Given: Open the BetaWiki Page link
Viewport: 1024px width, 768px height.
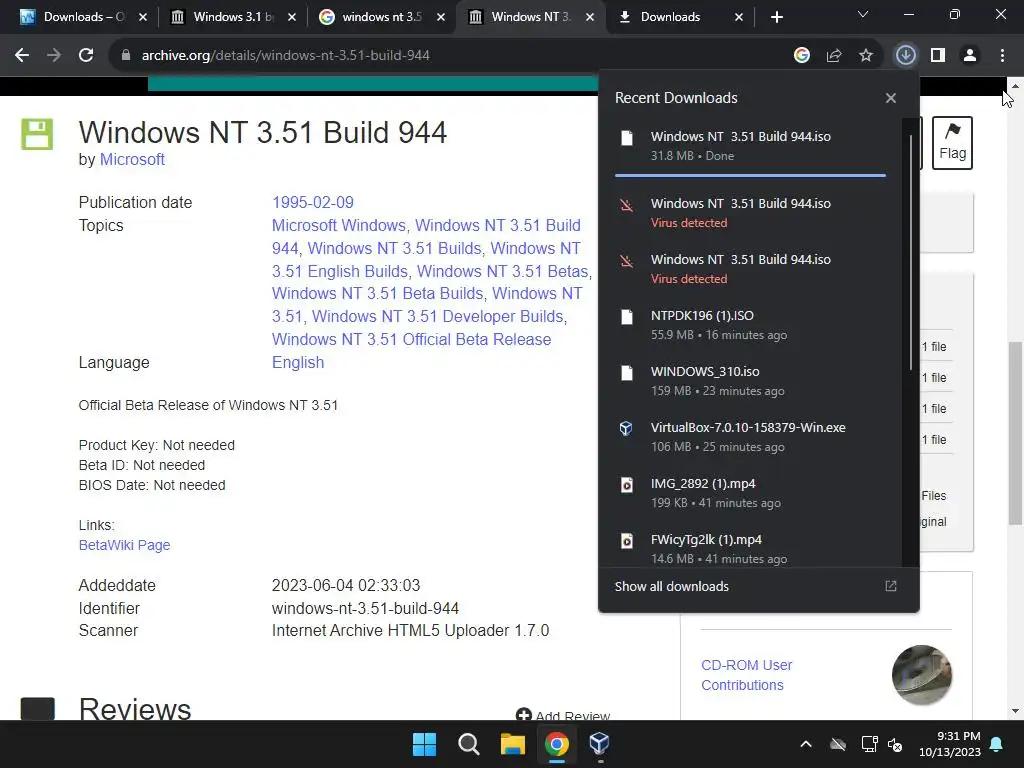Looking at the screenshot, I should click(x=124, y=545).
